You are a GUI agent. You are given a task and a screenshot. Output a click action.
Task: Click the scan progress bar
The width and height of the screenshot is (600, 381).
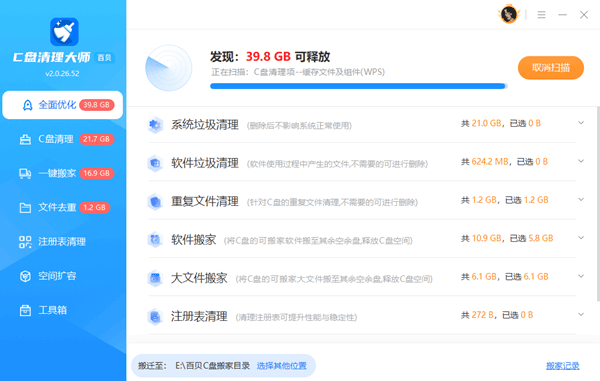click(359, 86)
